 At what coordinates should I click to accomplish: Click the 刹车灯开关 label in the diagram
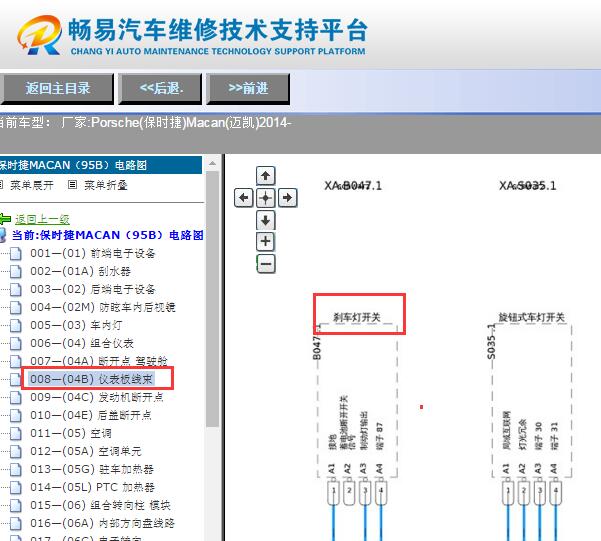(357, 317)
